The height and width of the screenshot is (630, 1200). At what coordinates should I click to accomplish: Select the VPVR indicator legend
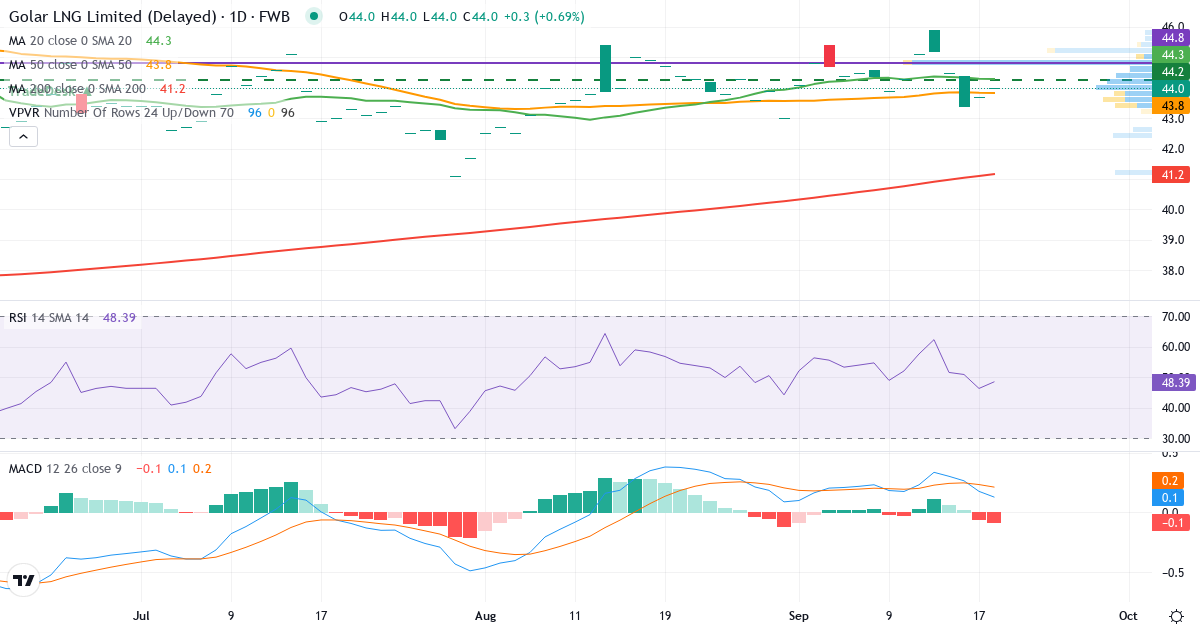pos(152,112)
